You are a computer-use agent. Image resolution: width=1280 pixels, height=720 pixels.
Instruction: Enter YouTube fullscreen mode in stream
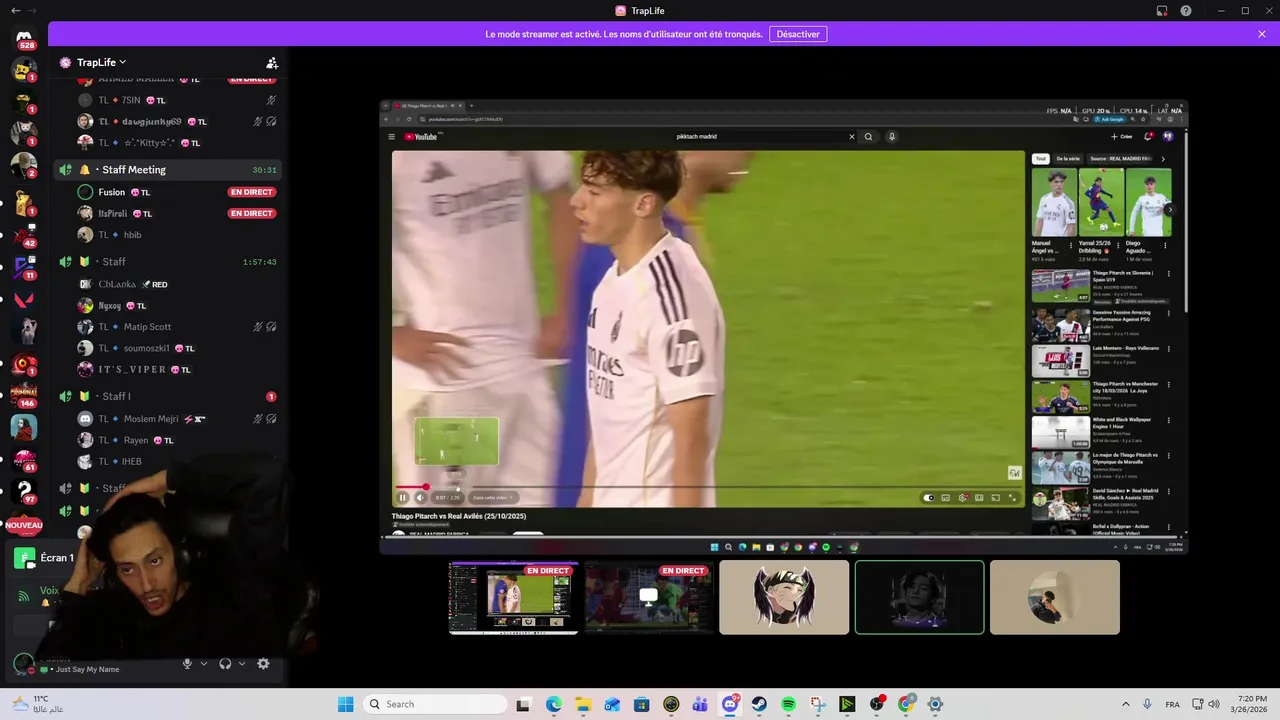pos(1012,498)
